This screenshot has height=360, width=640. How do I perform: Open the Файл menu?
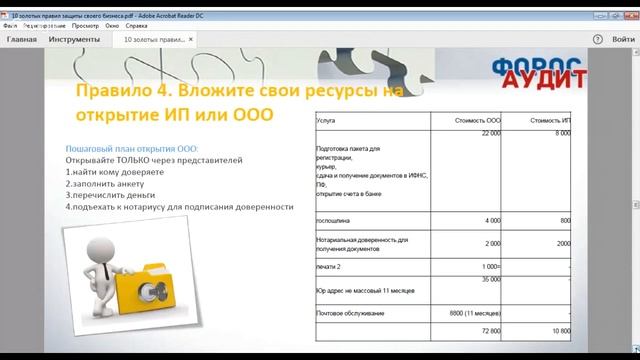point(10,26)
